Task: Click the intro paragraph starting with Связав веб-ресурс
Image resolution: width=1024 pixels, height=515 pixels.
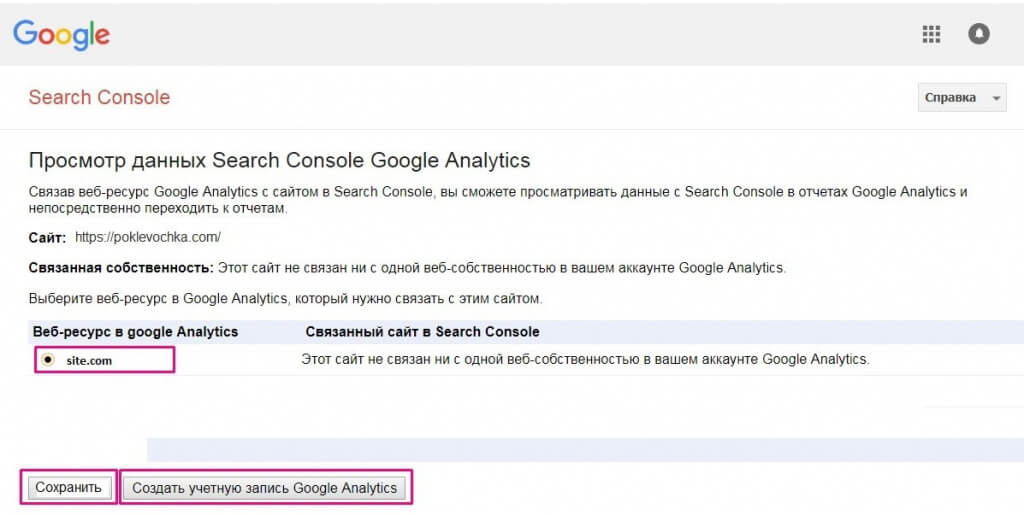Action: point(498,199)
